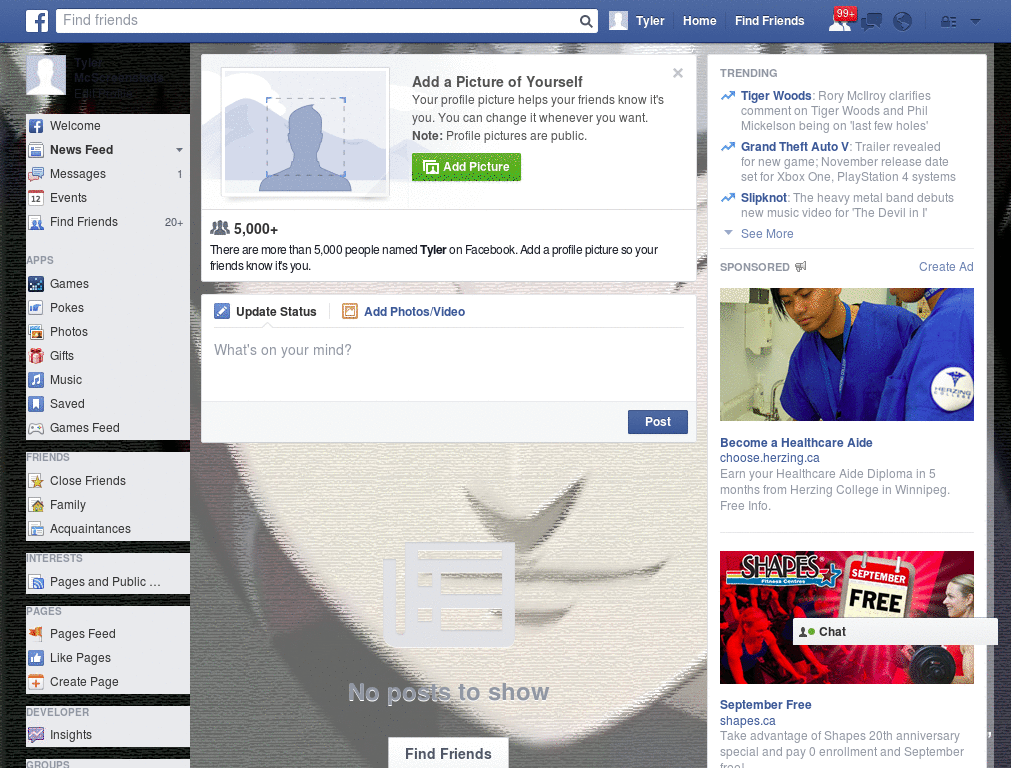The height and width of the screenshot is (768, 1024).
Task: Open the messages chat bubbles icon
Action: click(871, 22)
